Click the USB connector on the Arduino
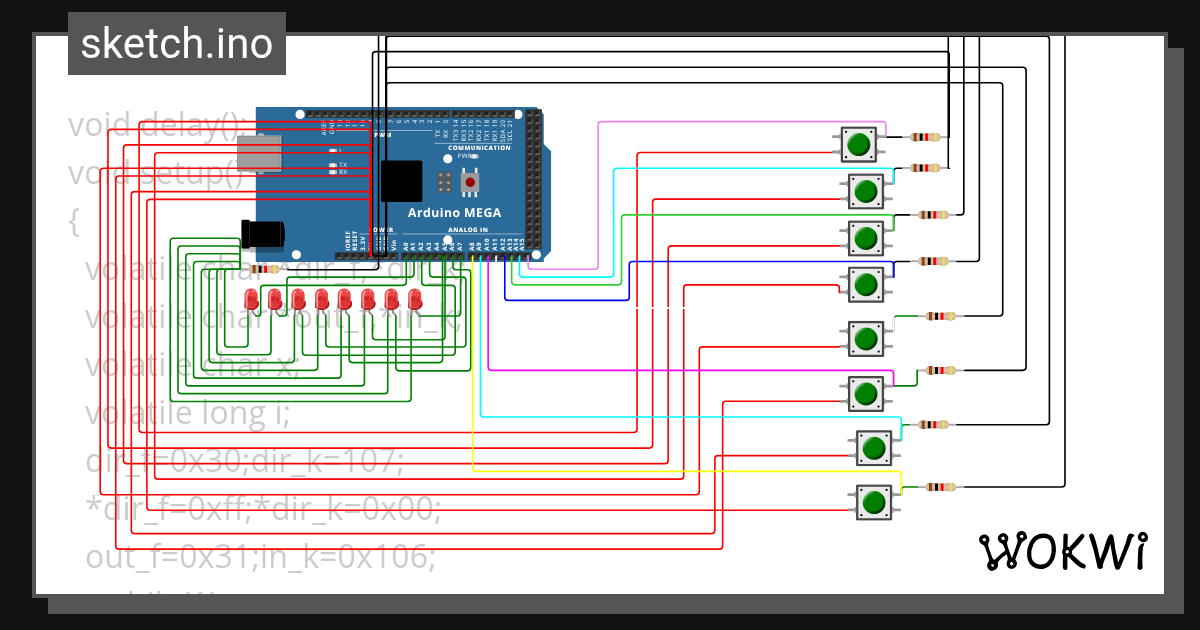 pyautogui.click(x=258, y=155)
